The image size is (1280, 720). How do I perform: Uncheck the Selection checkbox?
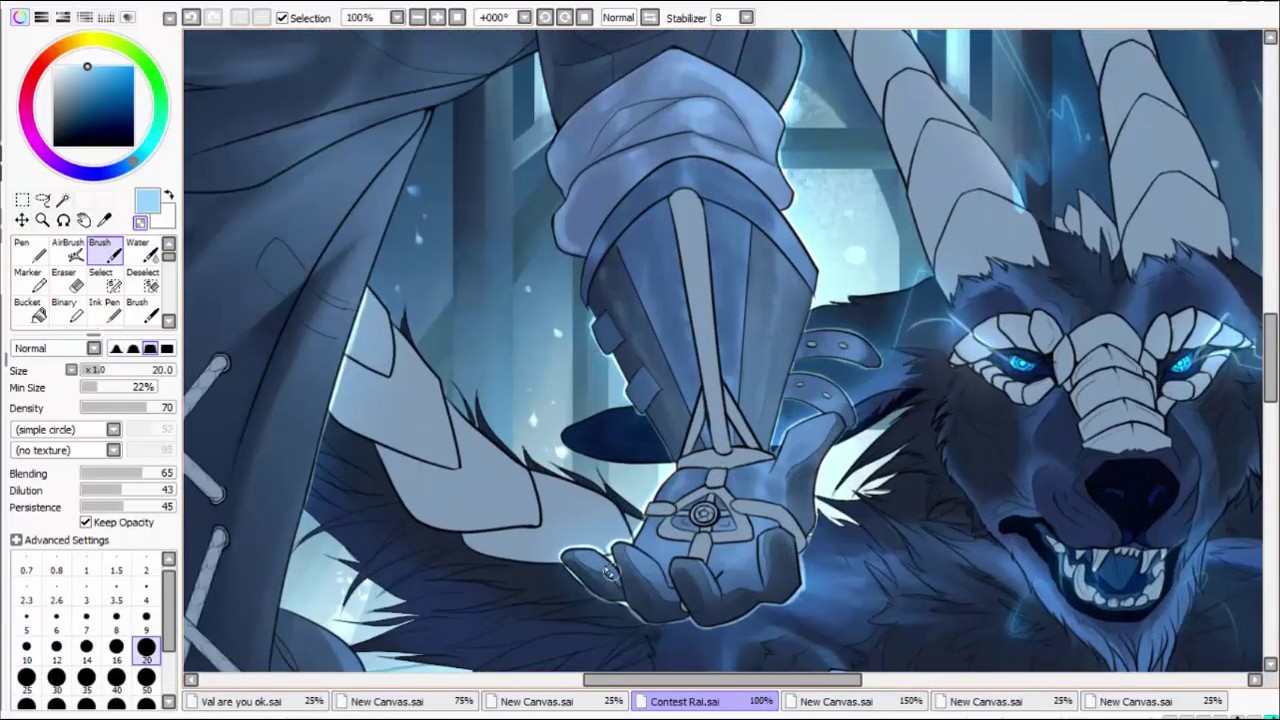(x=282, y=18)
